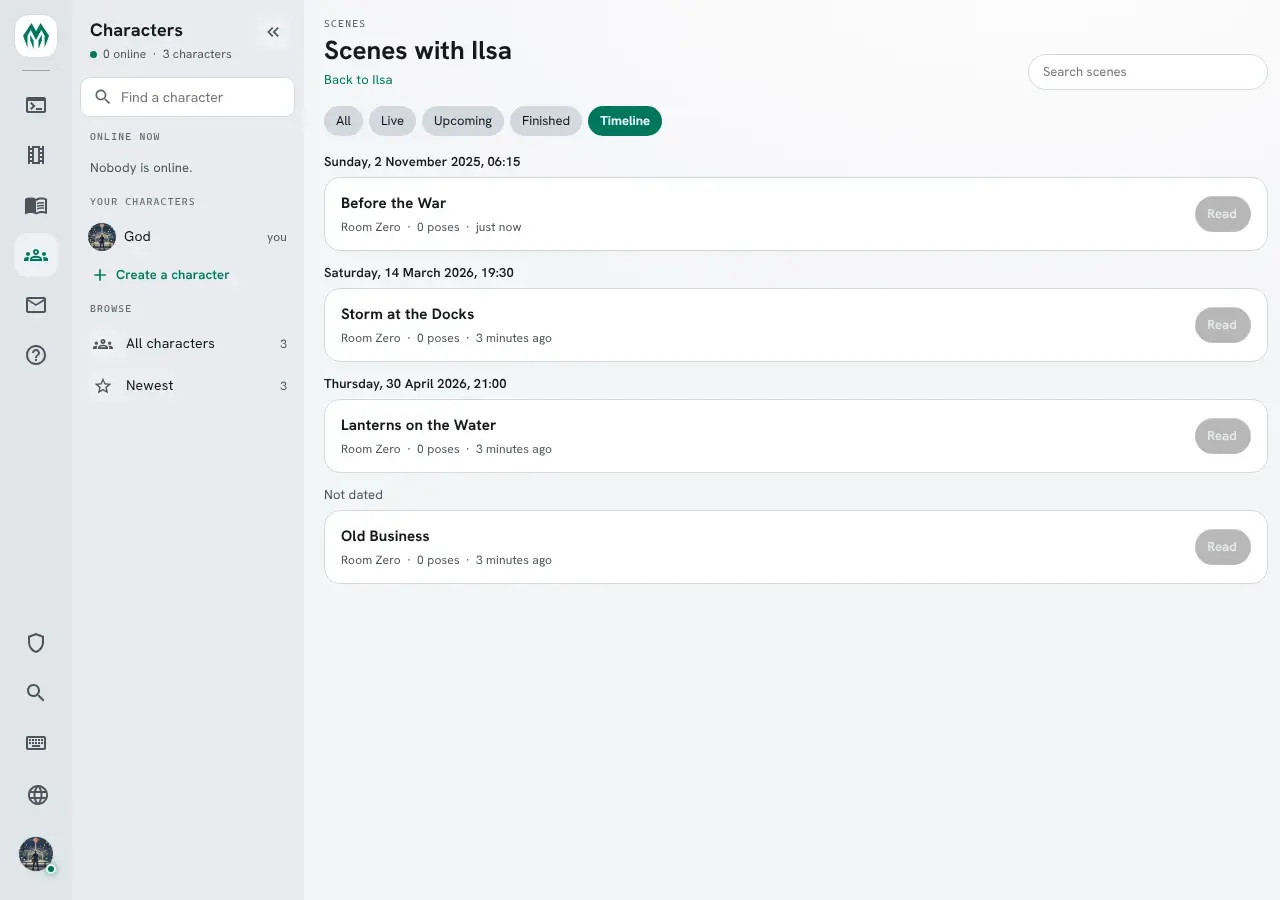Select the All filter tab

(x=343, y=121)
